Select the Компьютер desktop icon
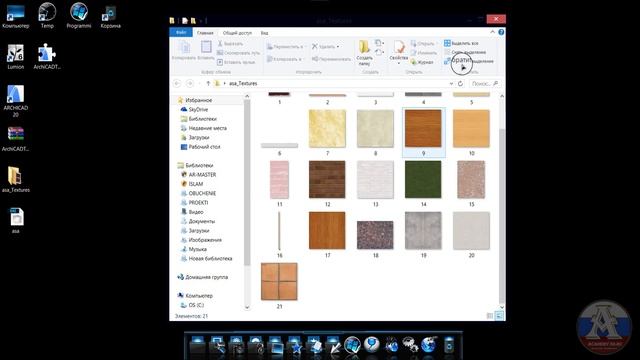The image size is (640, 360). (x=16, y=16)
